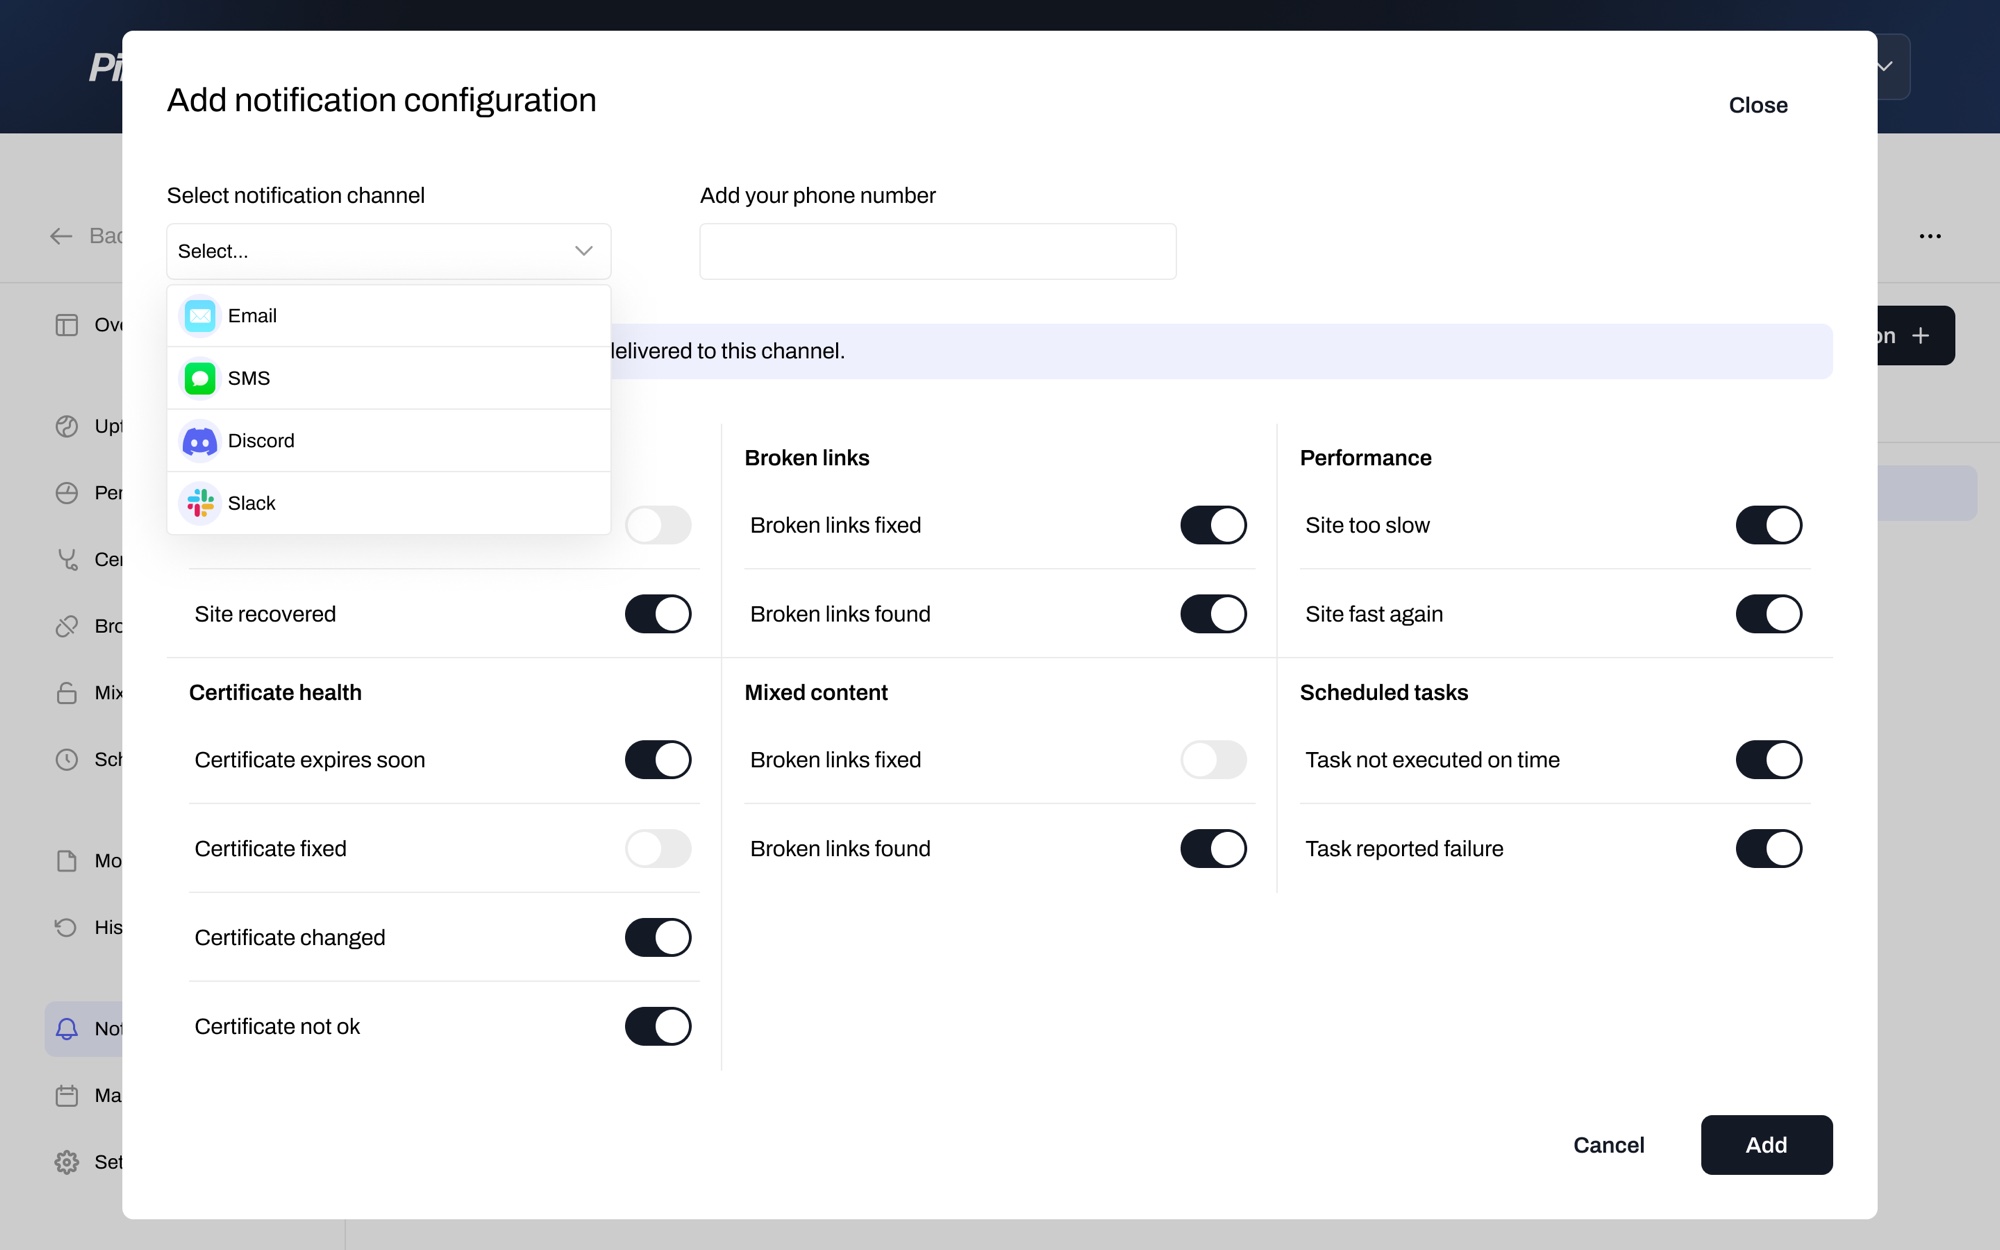This screenshot has height=1250, width=2000.
Task: Open History rotate icon in sidebar
Action: [67, 928]
